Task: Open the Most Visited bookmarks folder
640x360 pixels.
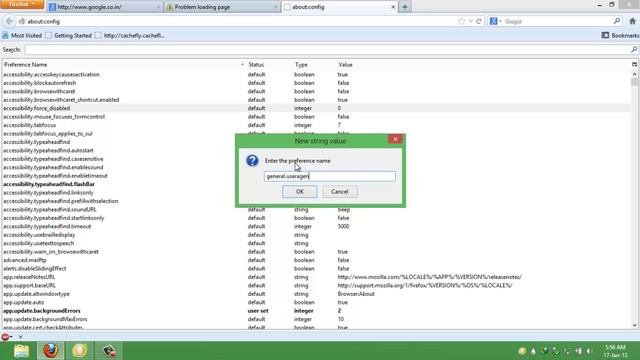Action: point(22,36)
